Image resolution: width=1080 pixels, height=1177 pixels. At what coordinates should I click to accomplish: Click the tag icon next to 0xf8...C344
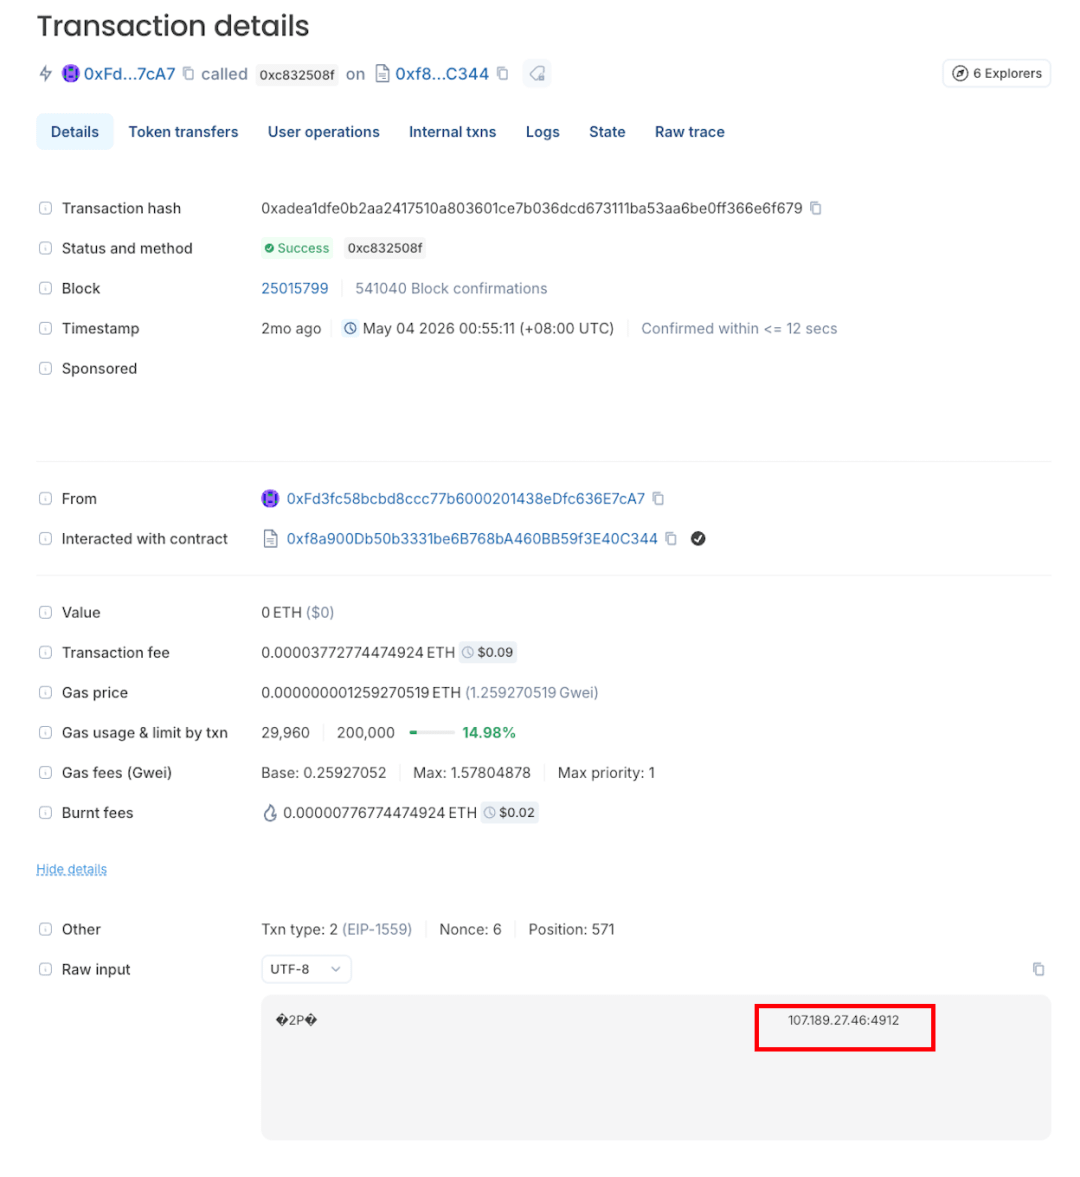[x=537, y=74]
